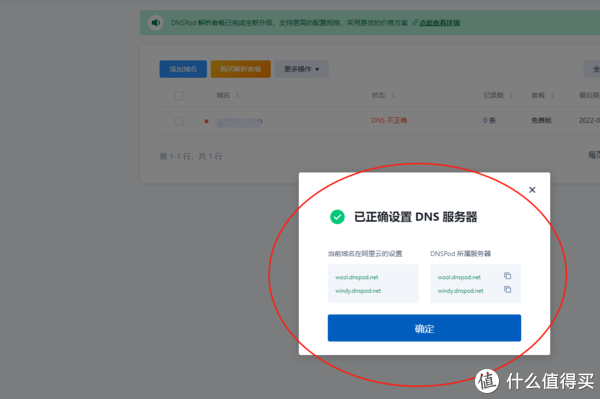Tick the checkbox in the domain row
600x399 pixels.
click(x=179, y=121)
